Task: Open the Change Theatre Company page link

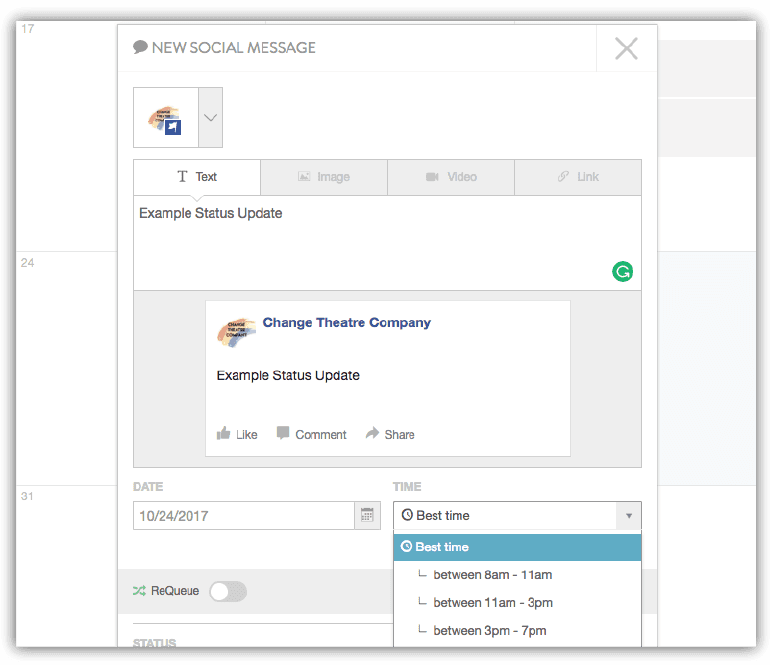Action: [x=346, y=323]
